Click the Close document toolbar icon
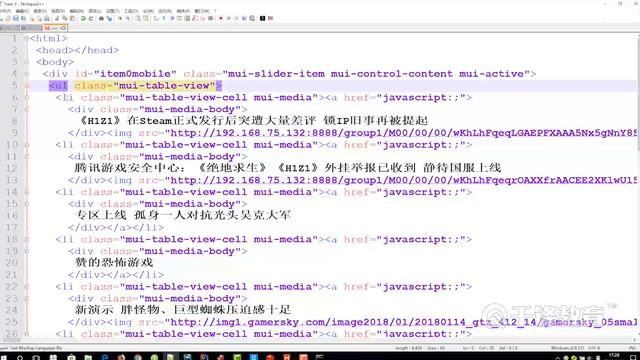 pyautogui.click(x=32, y=18)
